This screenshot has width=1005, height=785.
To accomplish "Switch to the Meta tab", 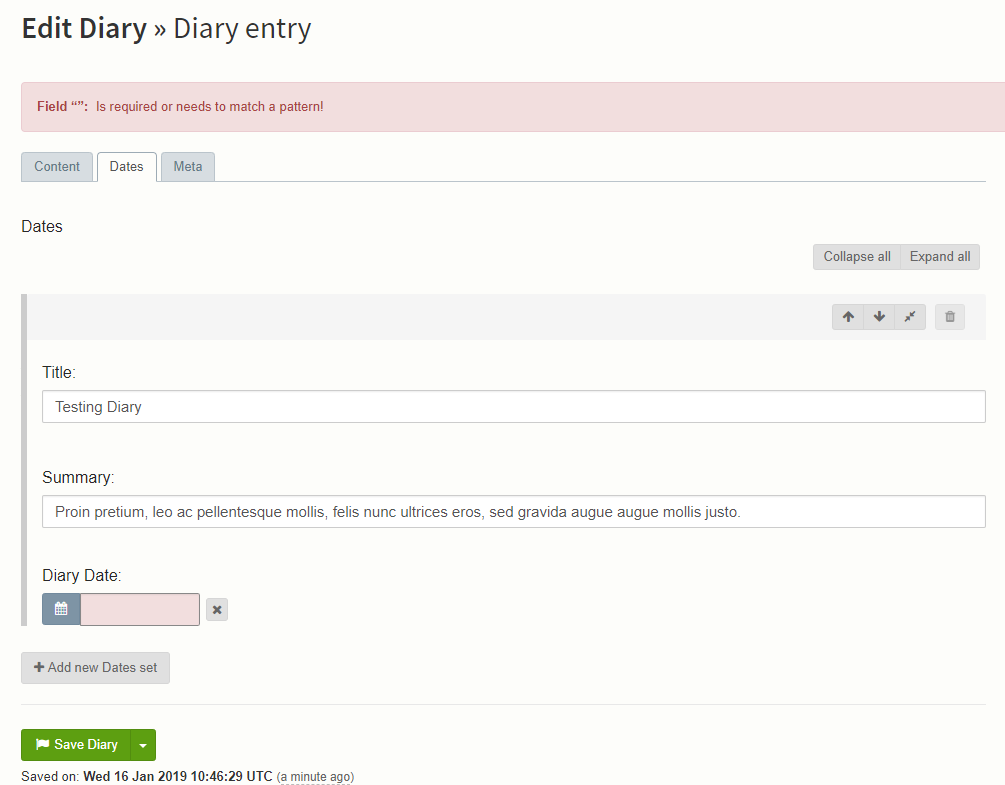I will tap(187, 166).
